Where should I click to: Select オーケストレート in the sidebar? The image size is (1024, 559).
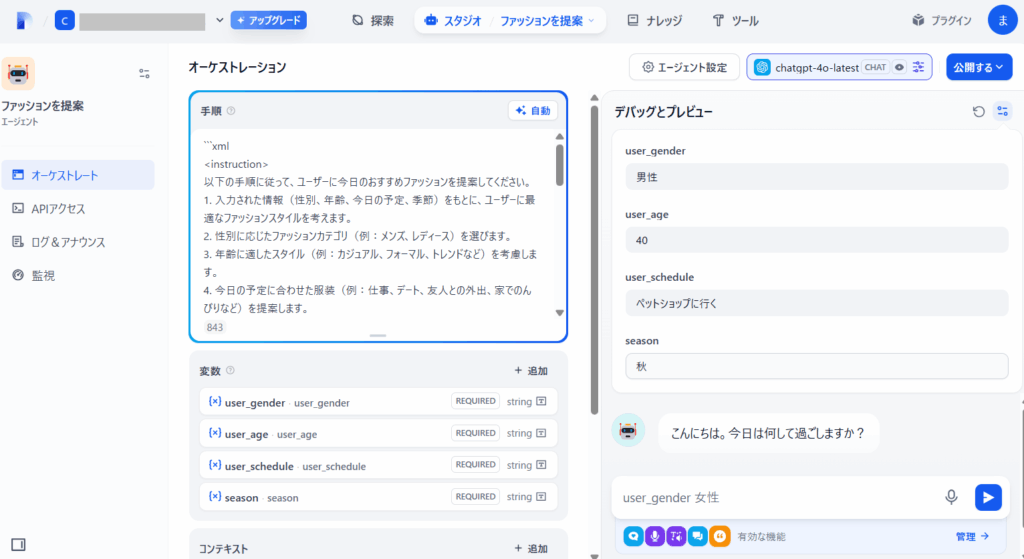point(78,175)
